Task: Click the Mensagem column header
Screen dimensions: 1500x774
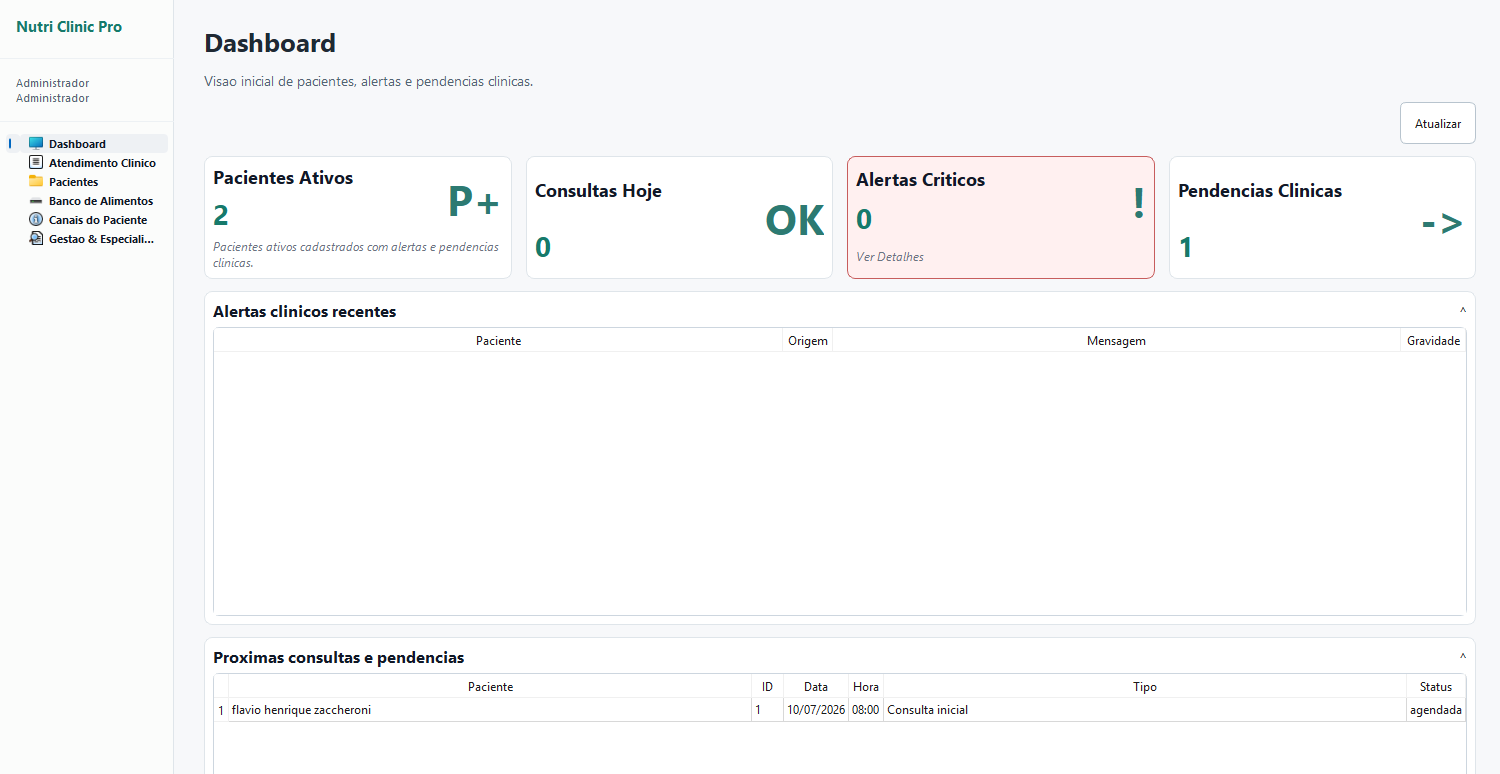Action: tap(1116, 341)
